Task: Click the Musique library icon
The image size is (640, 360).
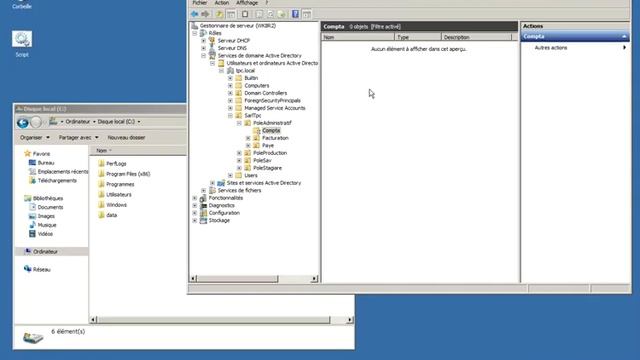Action: [32, 225]
